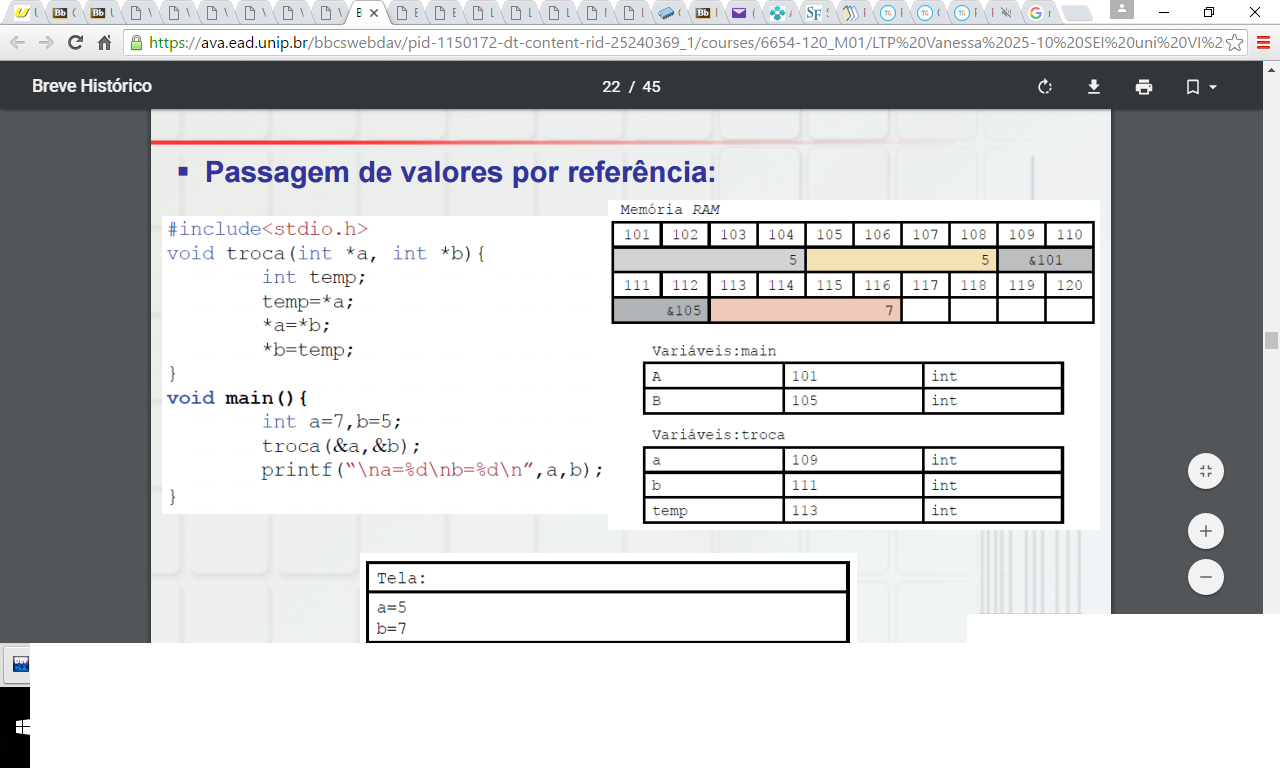1280x768 pixels.
Task: Open a new browser tab
Action: coord(1076,13)
